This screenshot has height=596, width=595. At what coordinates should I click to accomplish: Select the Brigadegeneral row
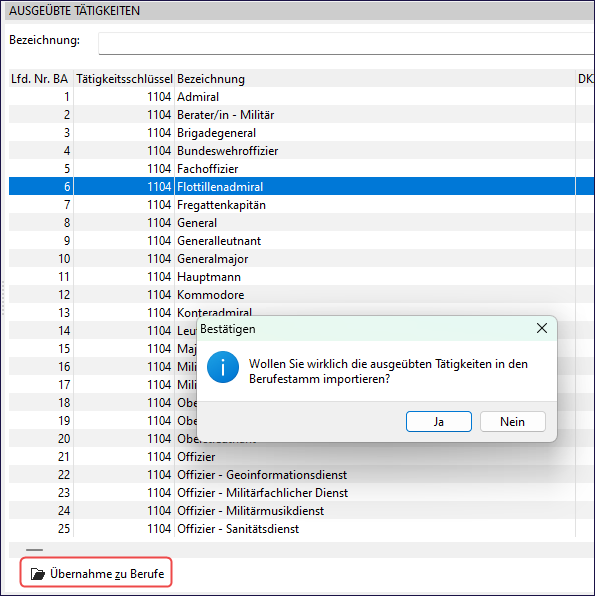click(292, 133)
